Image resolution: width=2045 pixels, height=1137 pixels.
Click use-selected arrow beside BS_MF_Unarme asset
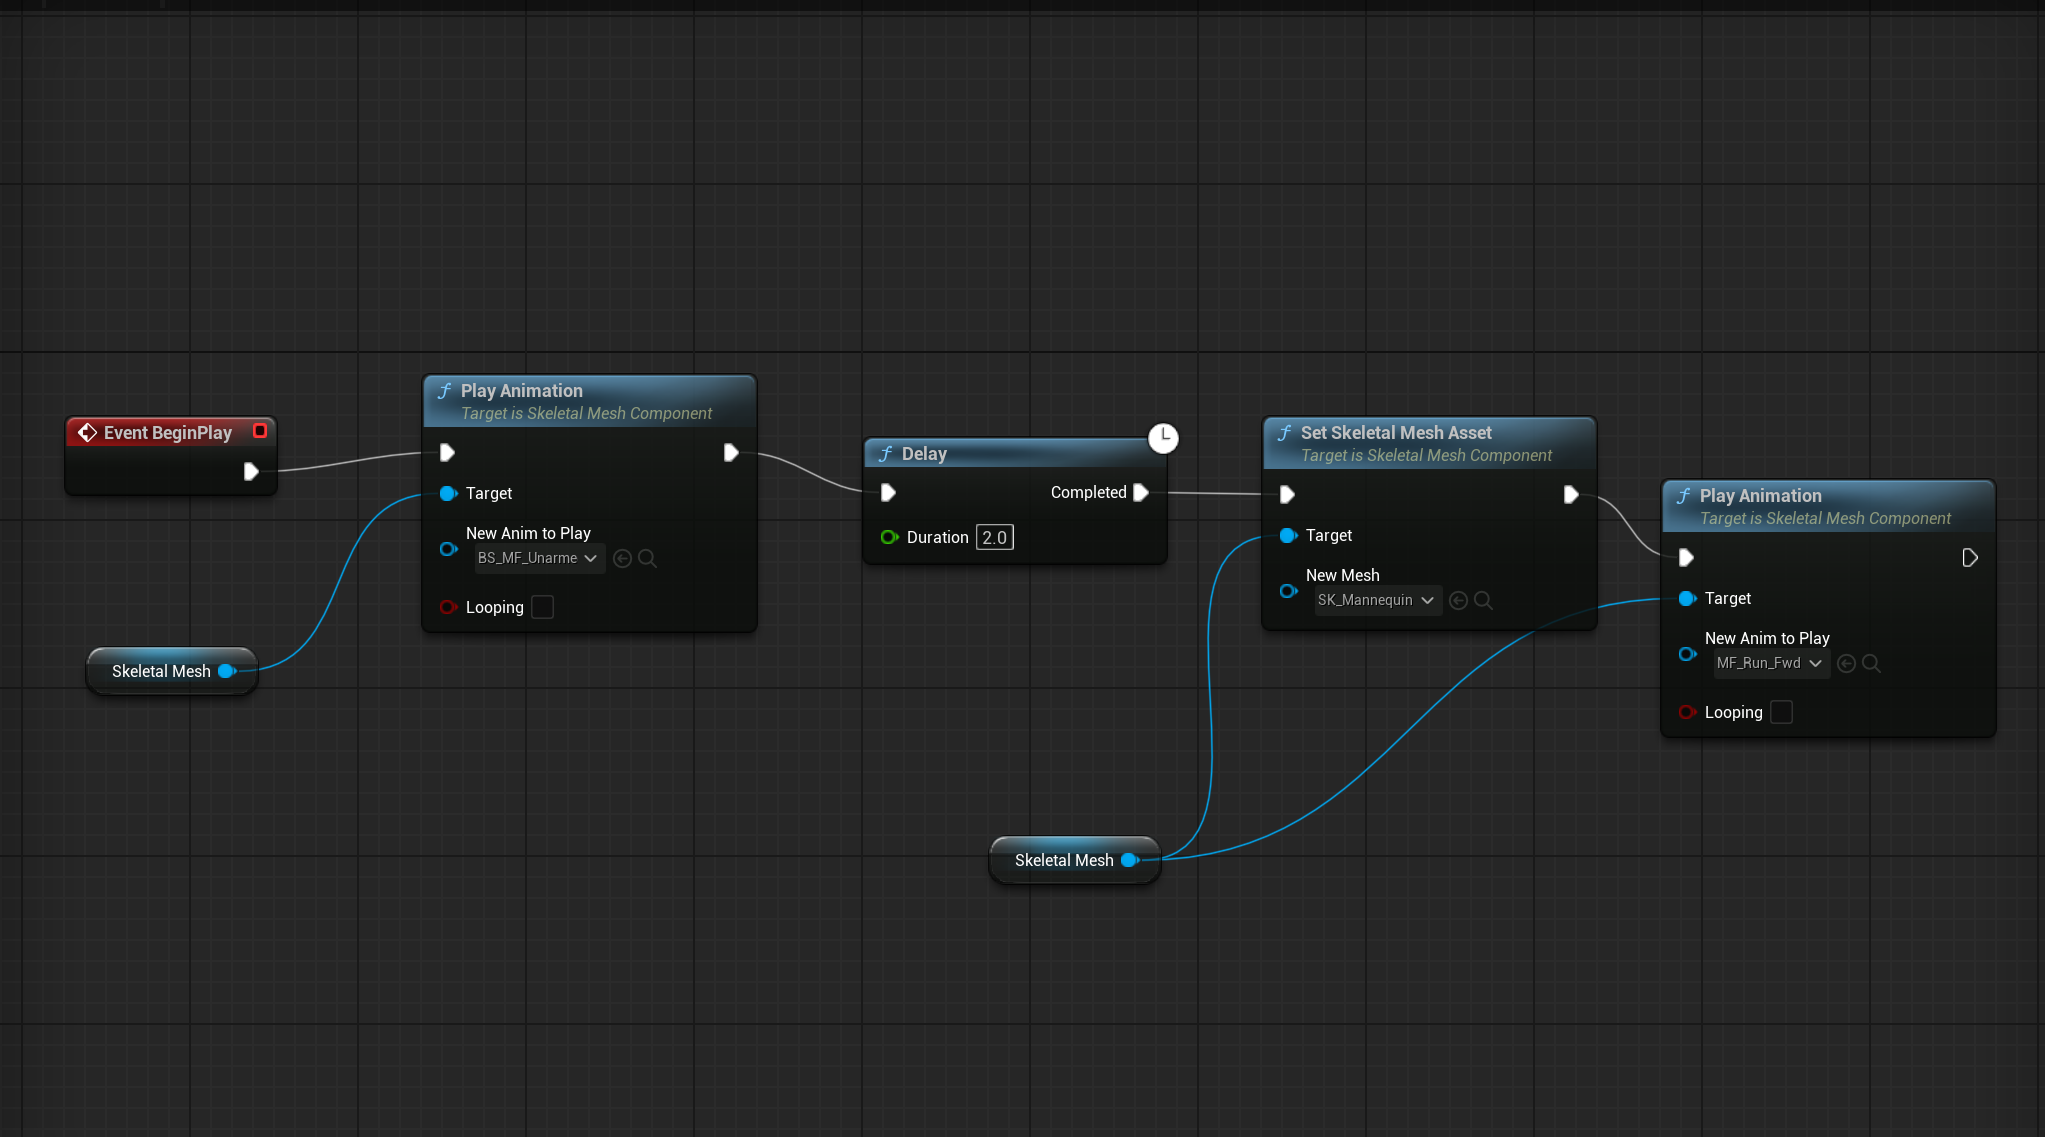622,558
